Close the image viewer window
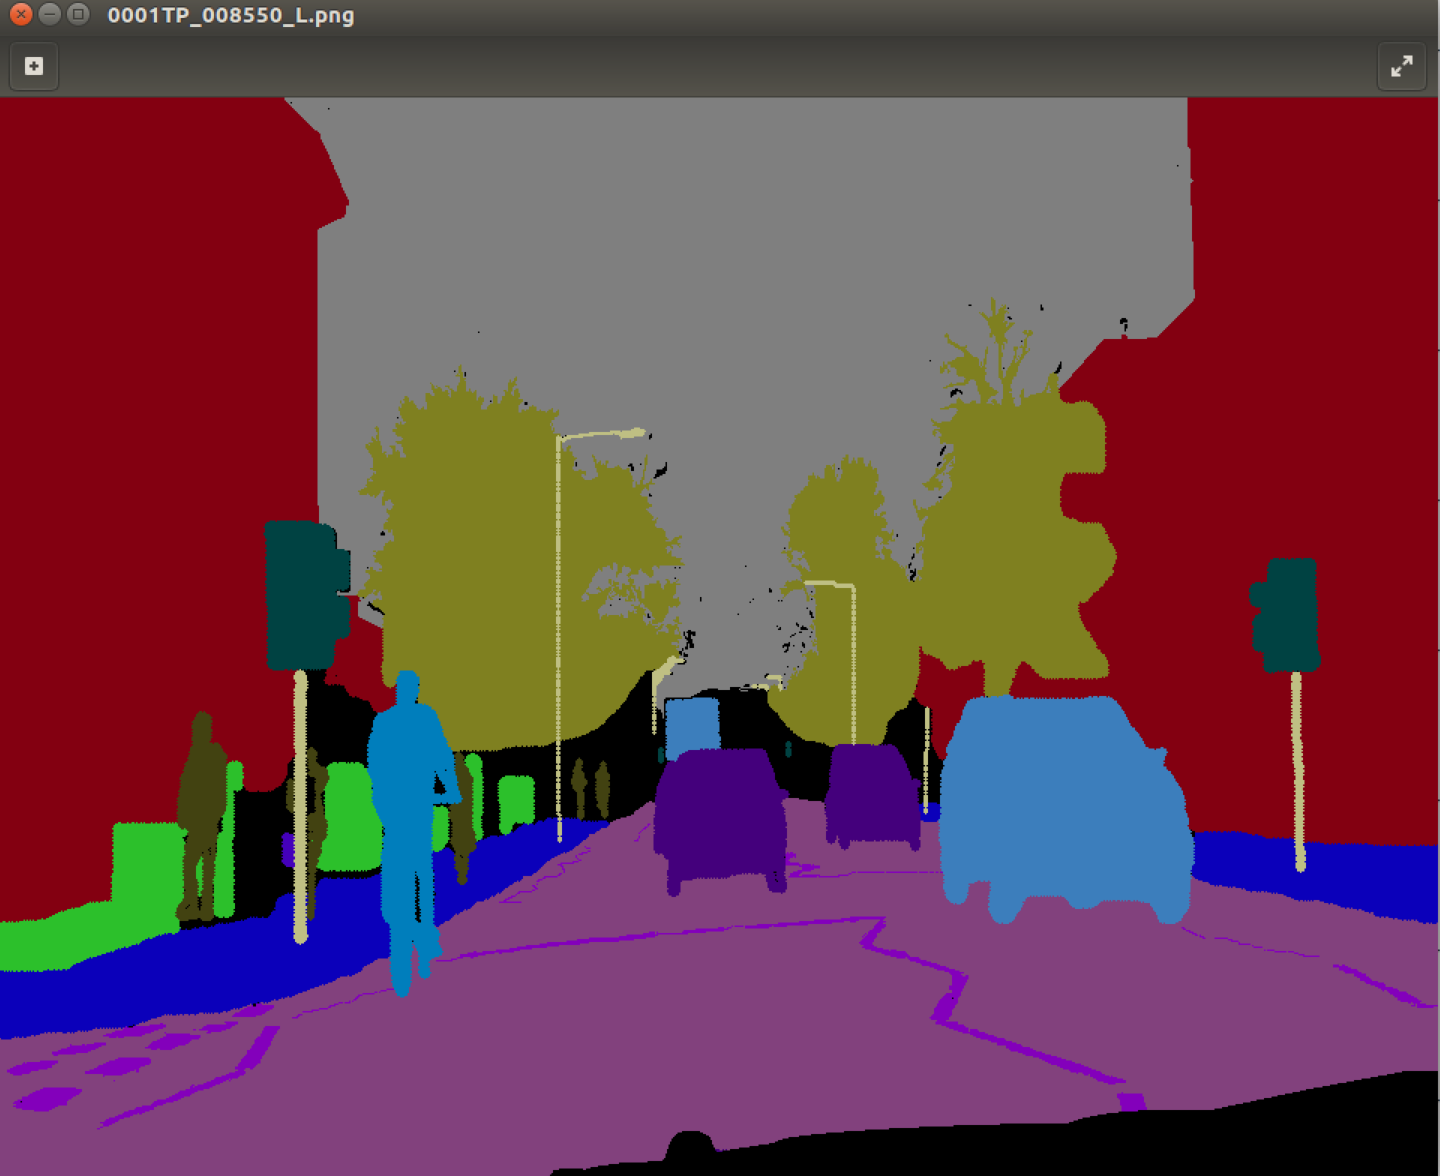The width and height of the screenshot is (1440, 1176). (21, 15)
